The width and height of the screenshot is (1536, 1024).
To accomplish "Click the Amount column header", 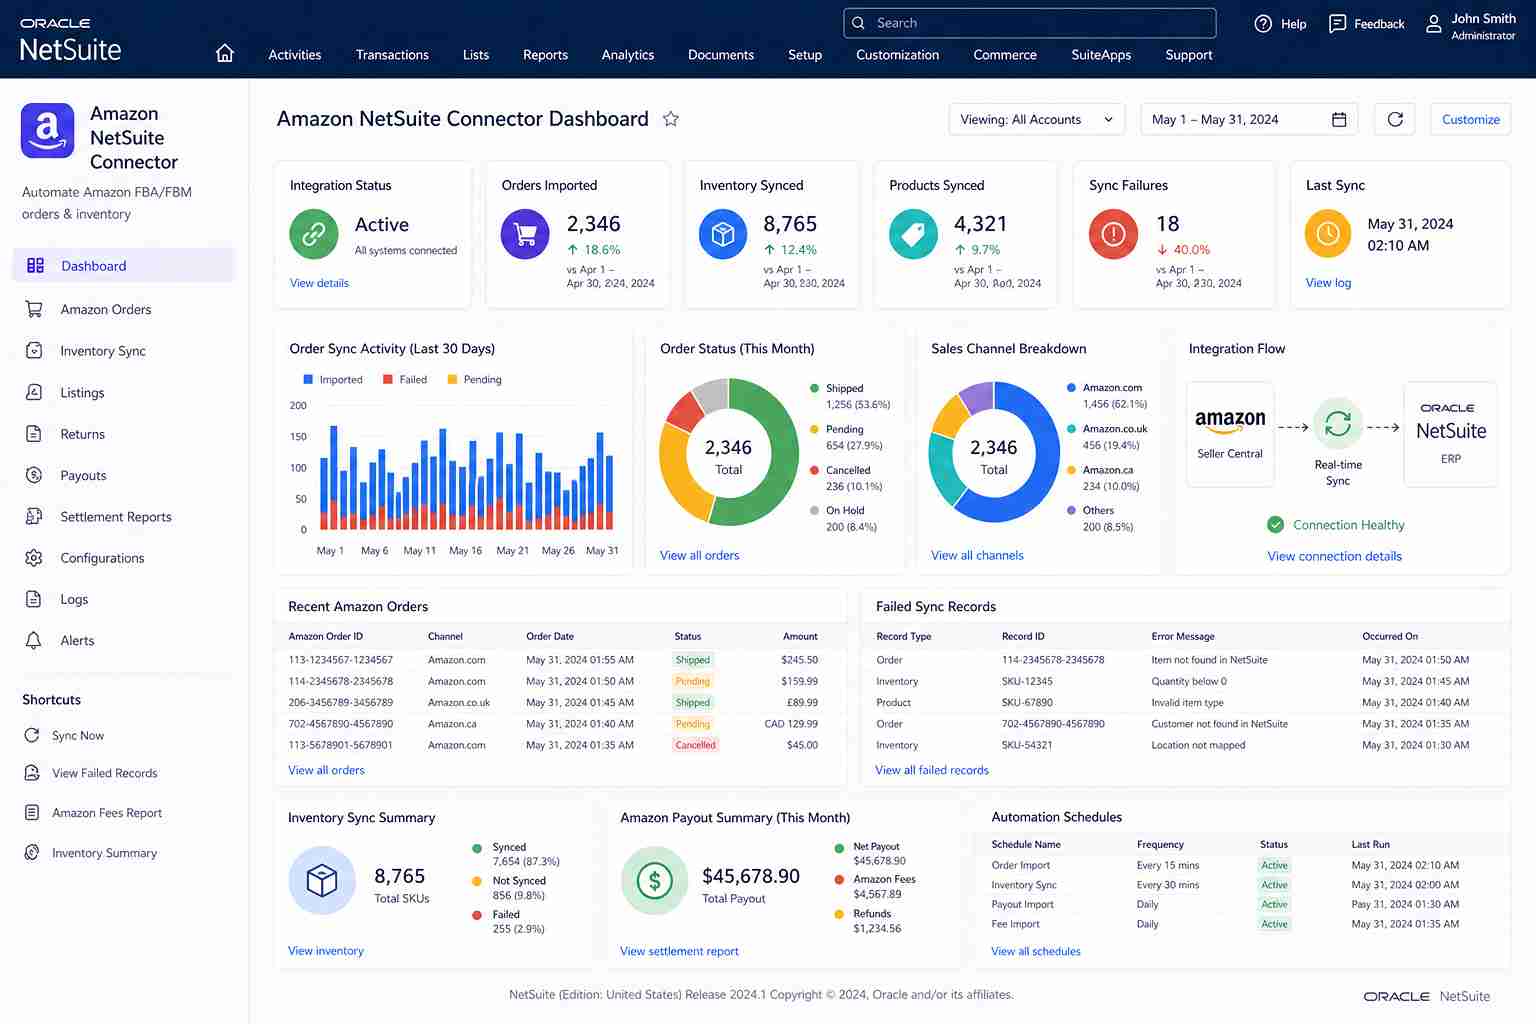I will (x=800, y=636).
